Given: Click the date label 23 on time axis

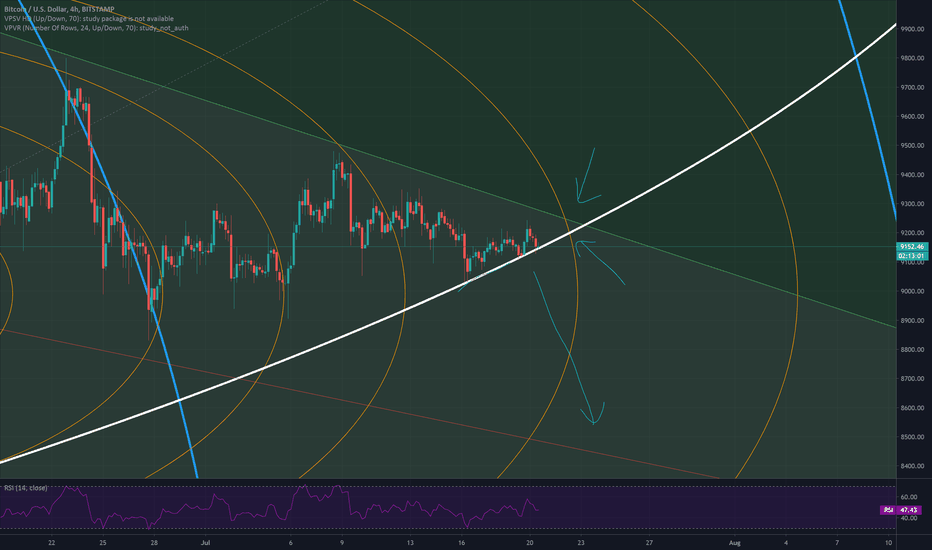Looking at the screenshot, I should point(581,543).
